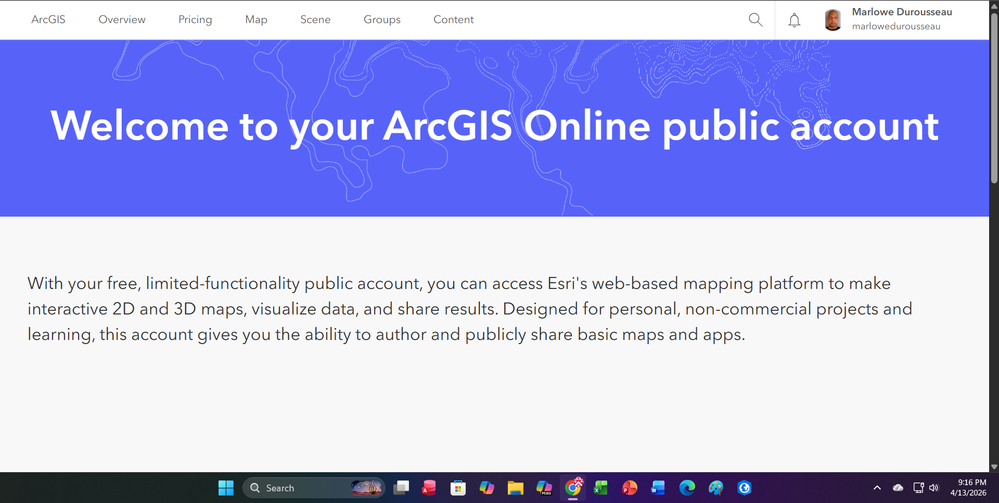Image resolution: width=999 pixels, height=503 pixels.
Task: Open the Marlowe Durousseau account menu
Action: 888,20
